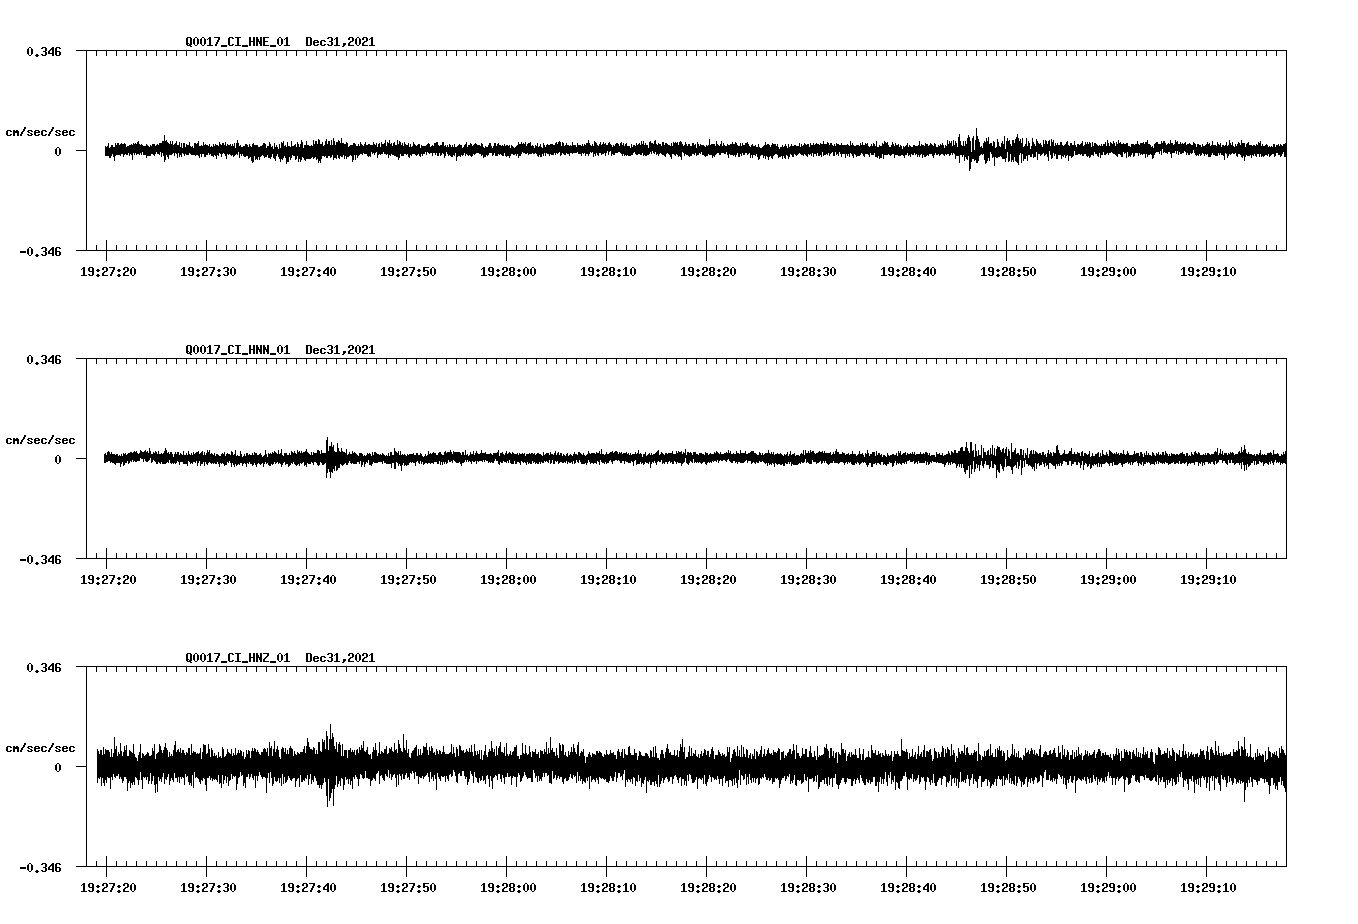Click 19:27:30 time label under HNE plot
Screen dimensions: 1358x924
[208, 272]
